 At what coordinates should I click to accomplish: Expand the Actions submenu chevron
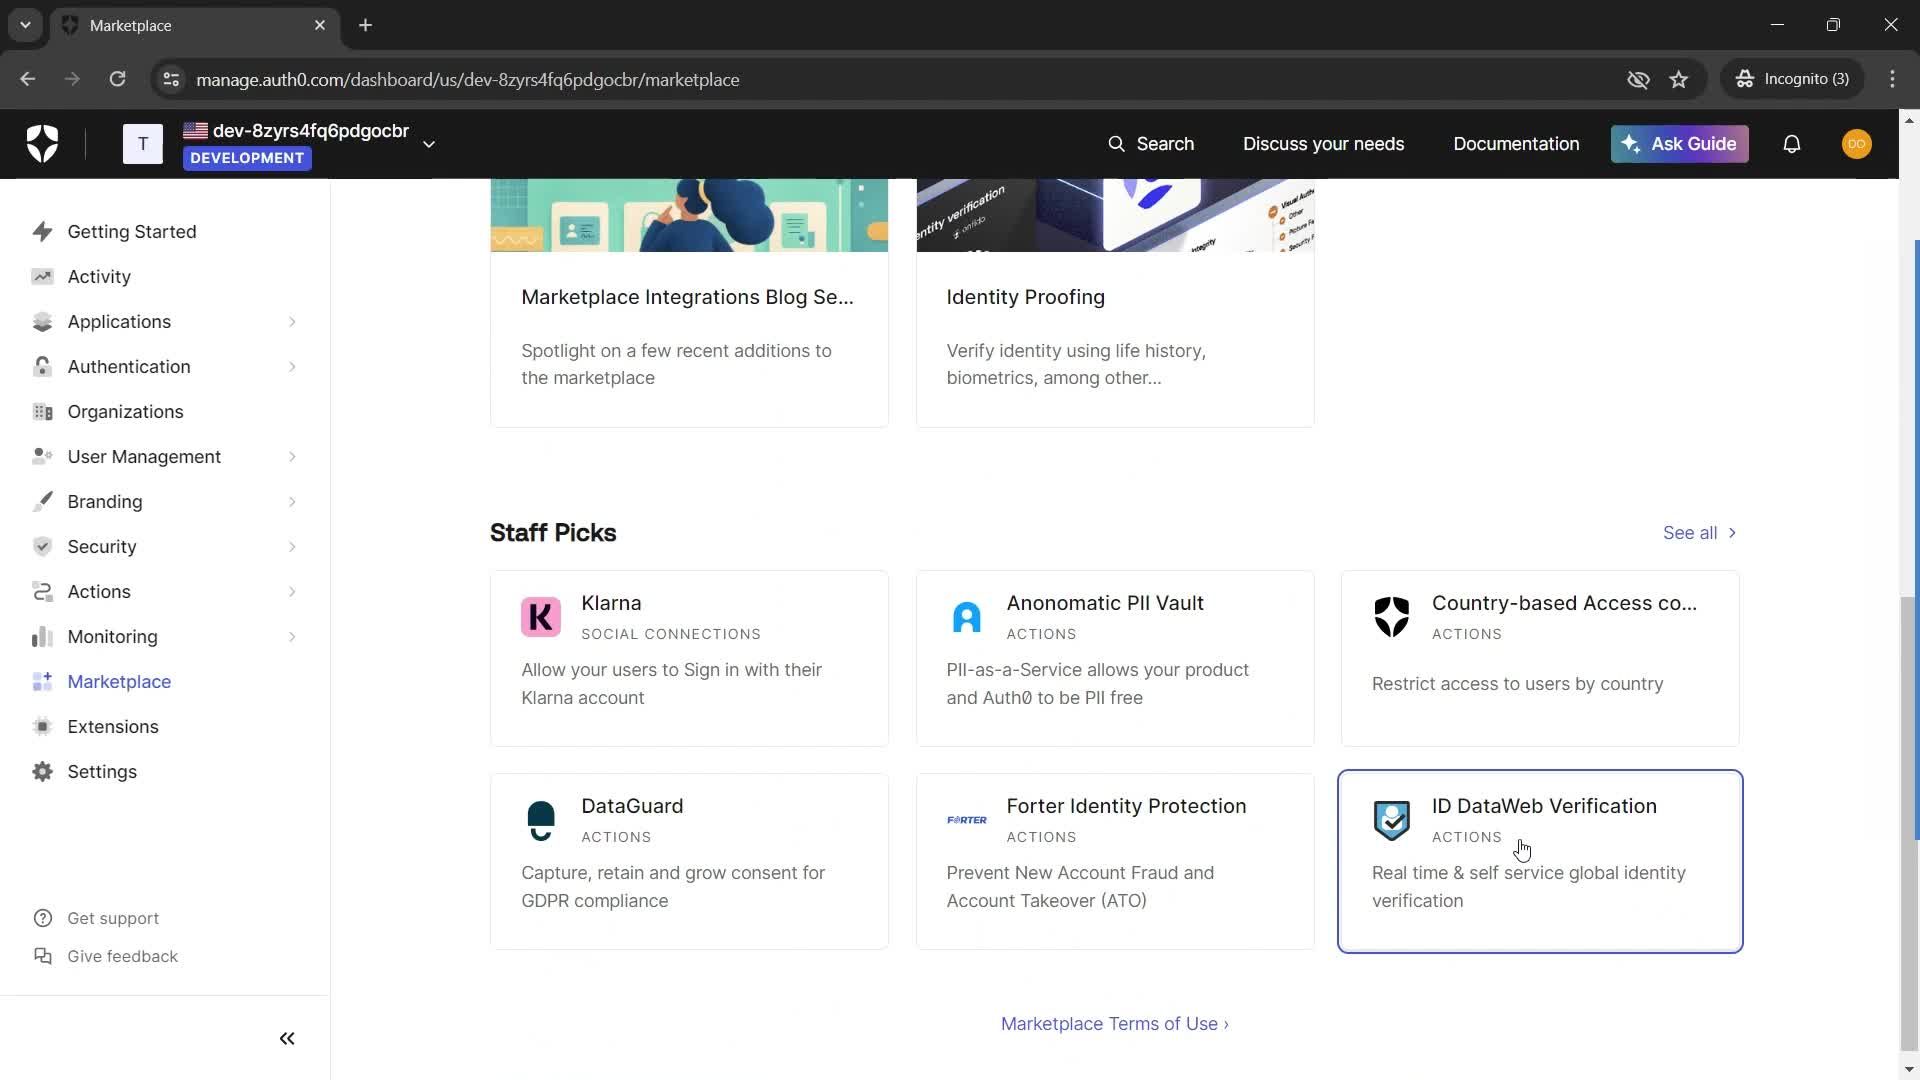click(x=292, y=592)
